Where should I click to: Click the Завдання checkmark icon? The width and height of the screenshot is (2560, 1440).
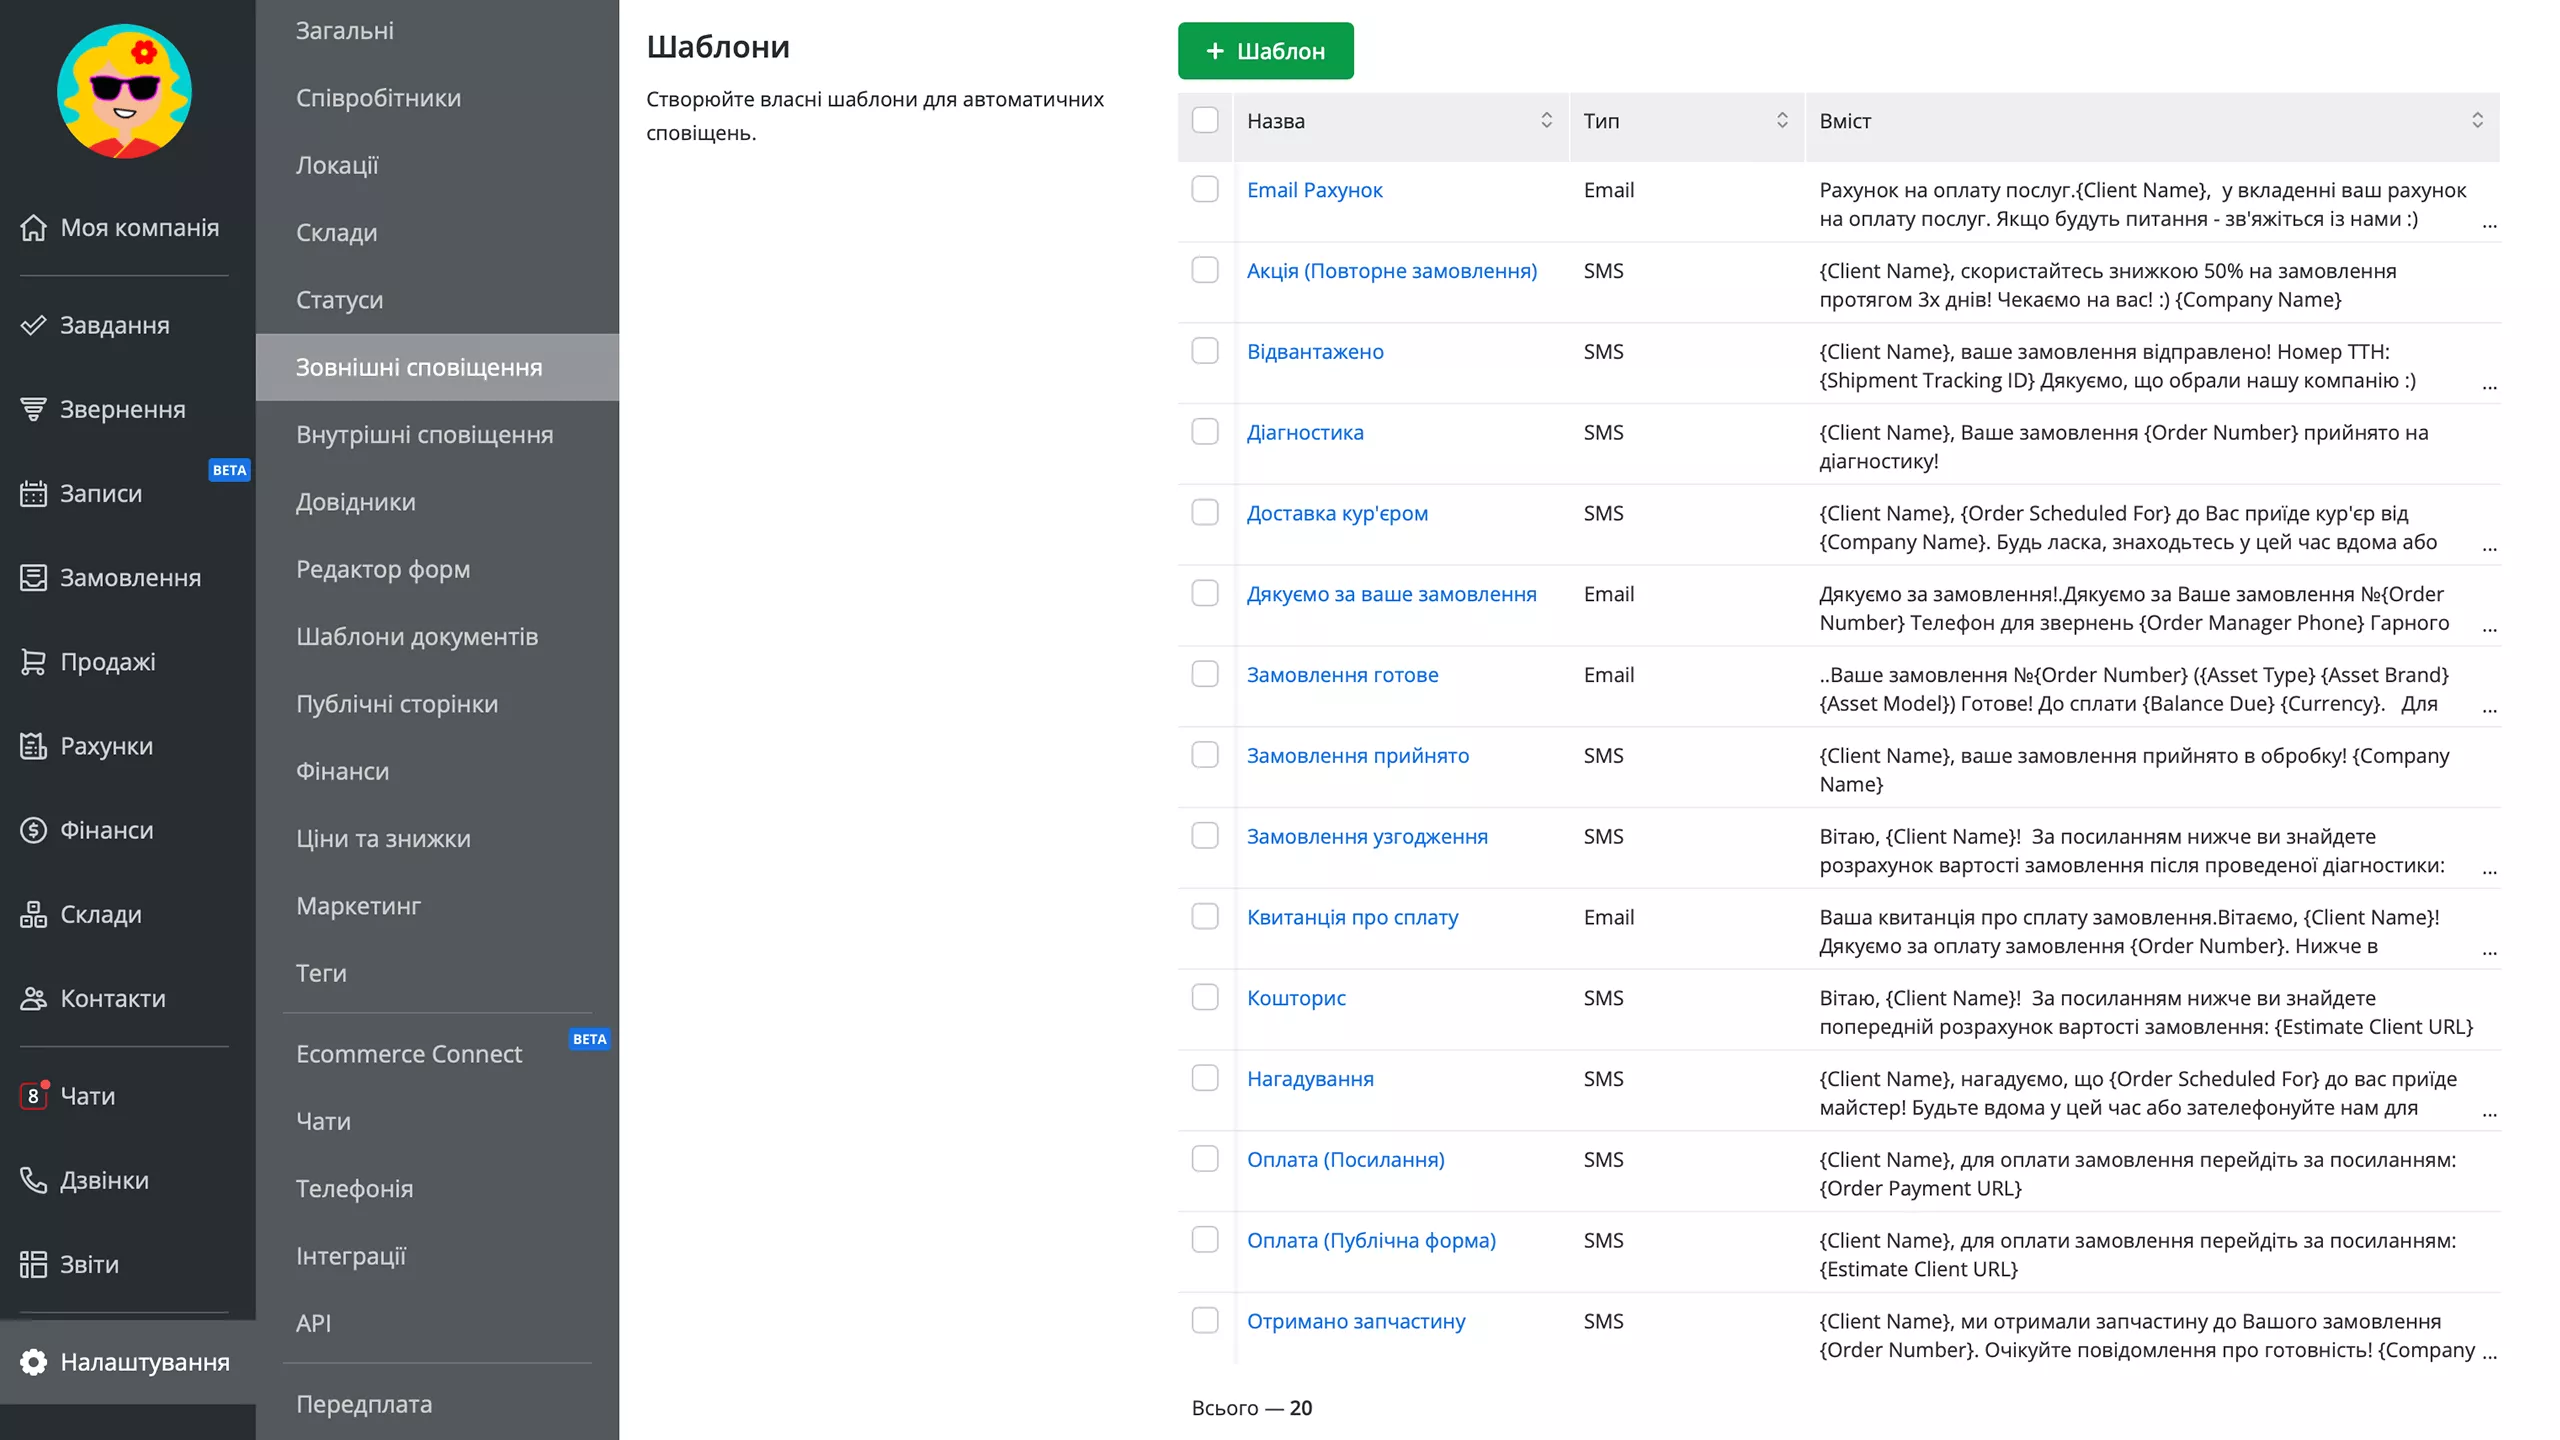point(33,325)
